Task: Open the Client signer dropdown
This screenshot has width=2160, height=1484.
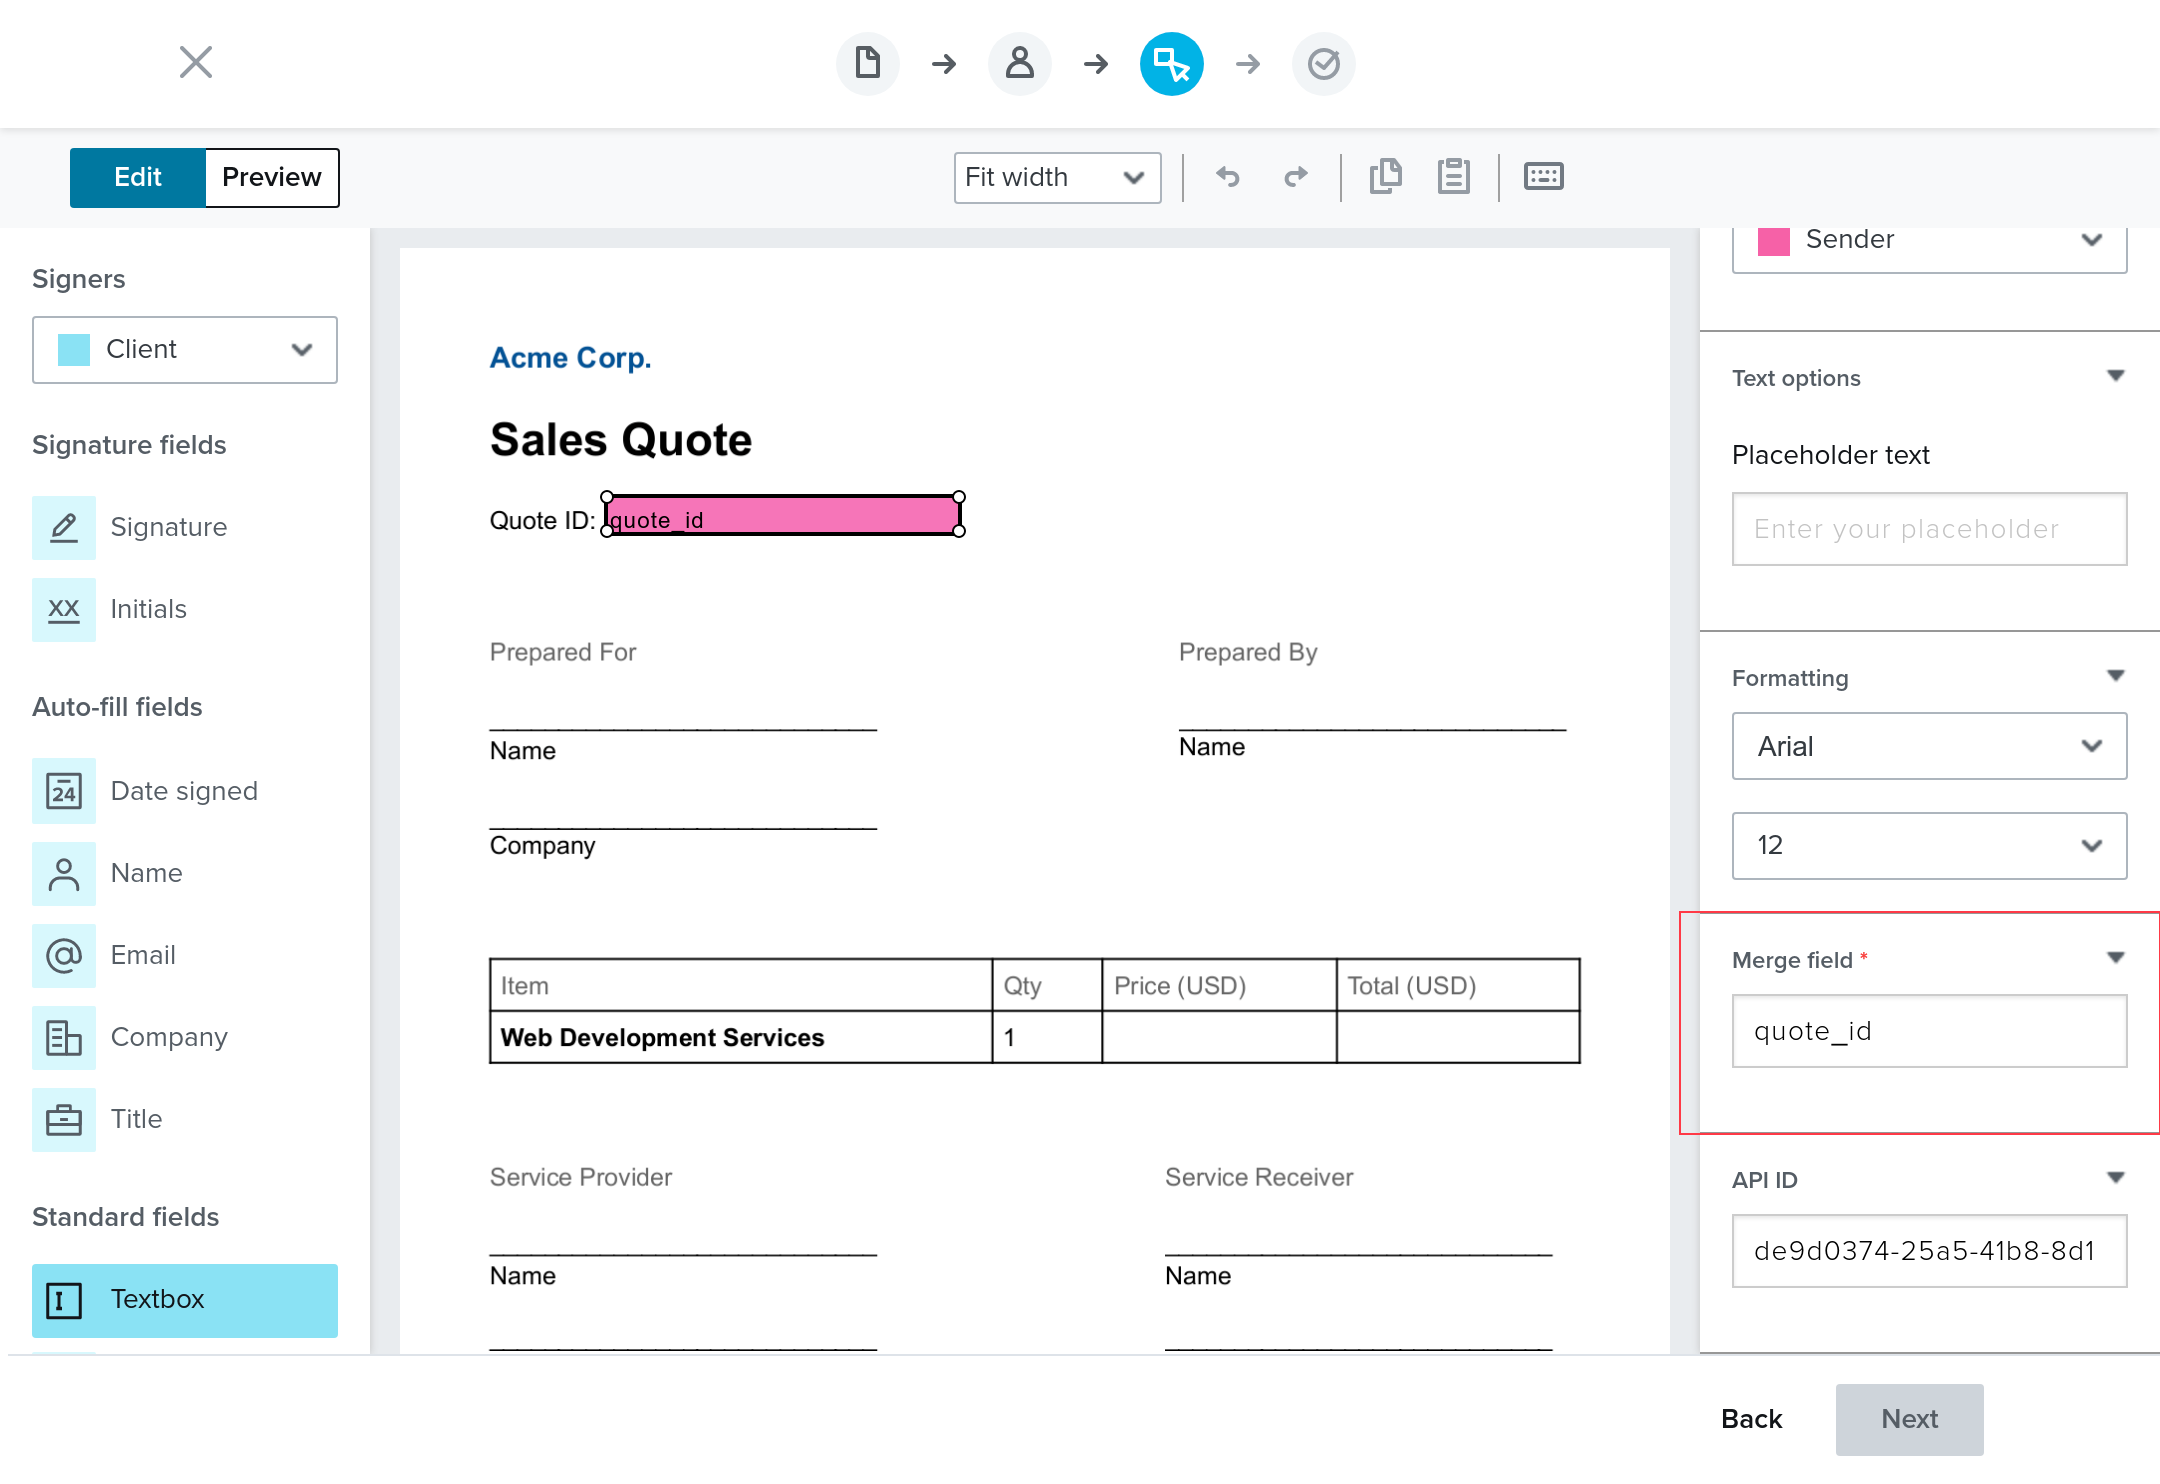Action: pyautogui.click(x=185, y=349)
